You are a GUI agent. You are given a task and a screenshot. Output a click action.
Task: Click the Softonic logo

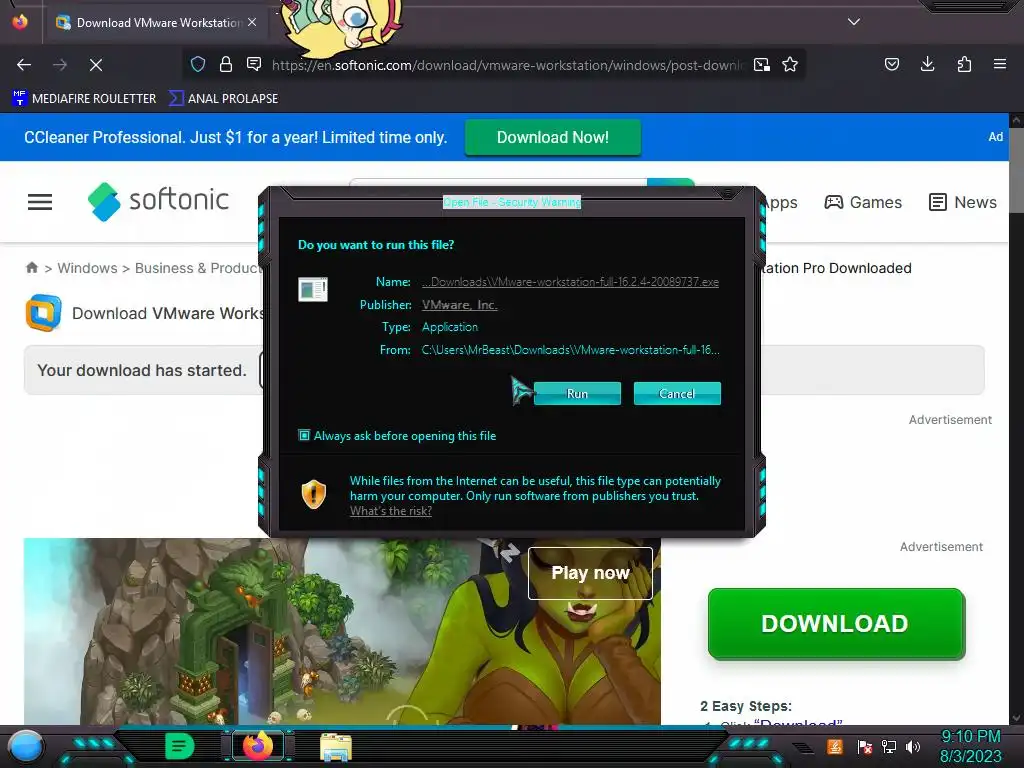tap(158, 201)
